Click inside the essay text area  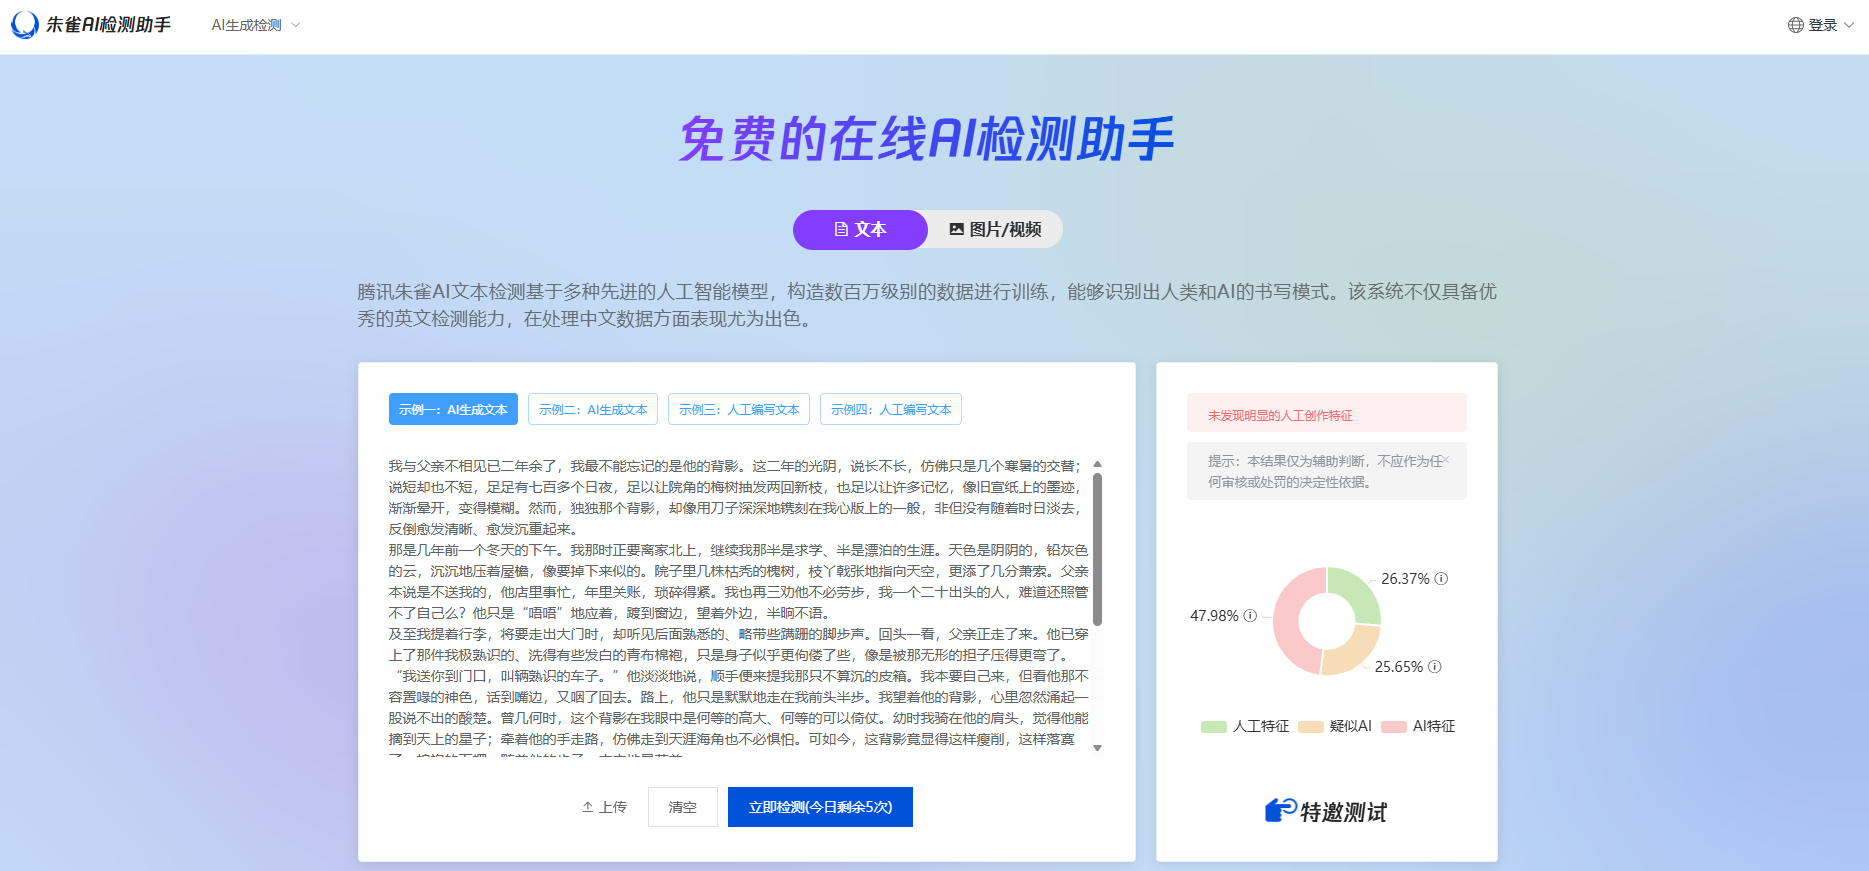pos(738,605)
